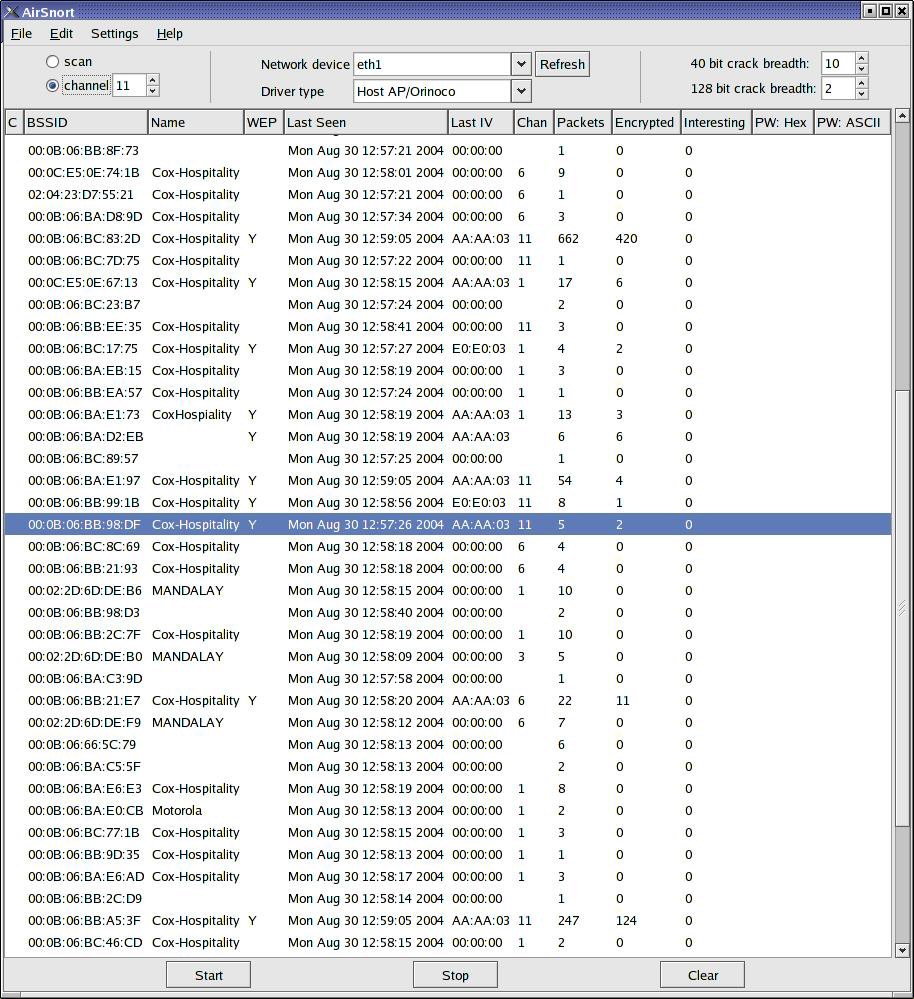This screenshot has height=999, width=914.
Task: Open the Network device dropdown
Action: click(520, 64)
